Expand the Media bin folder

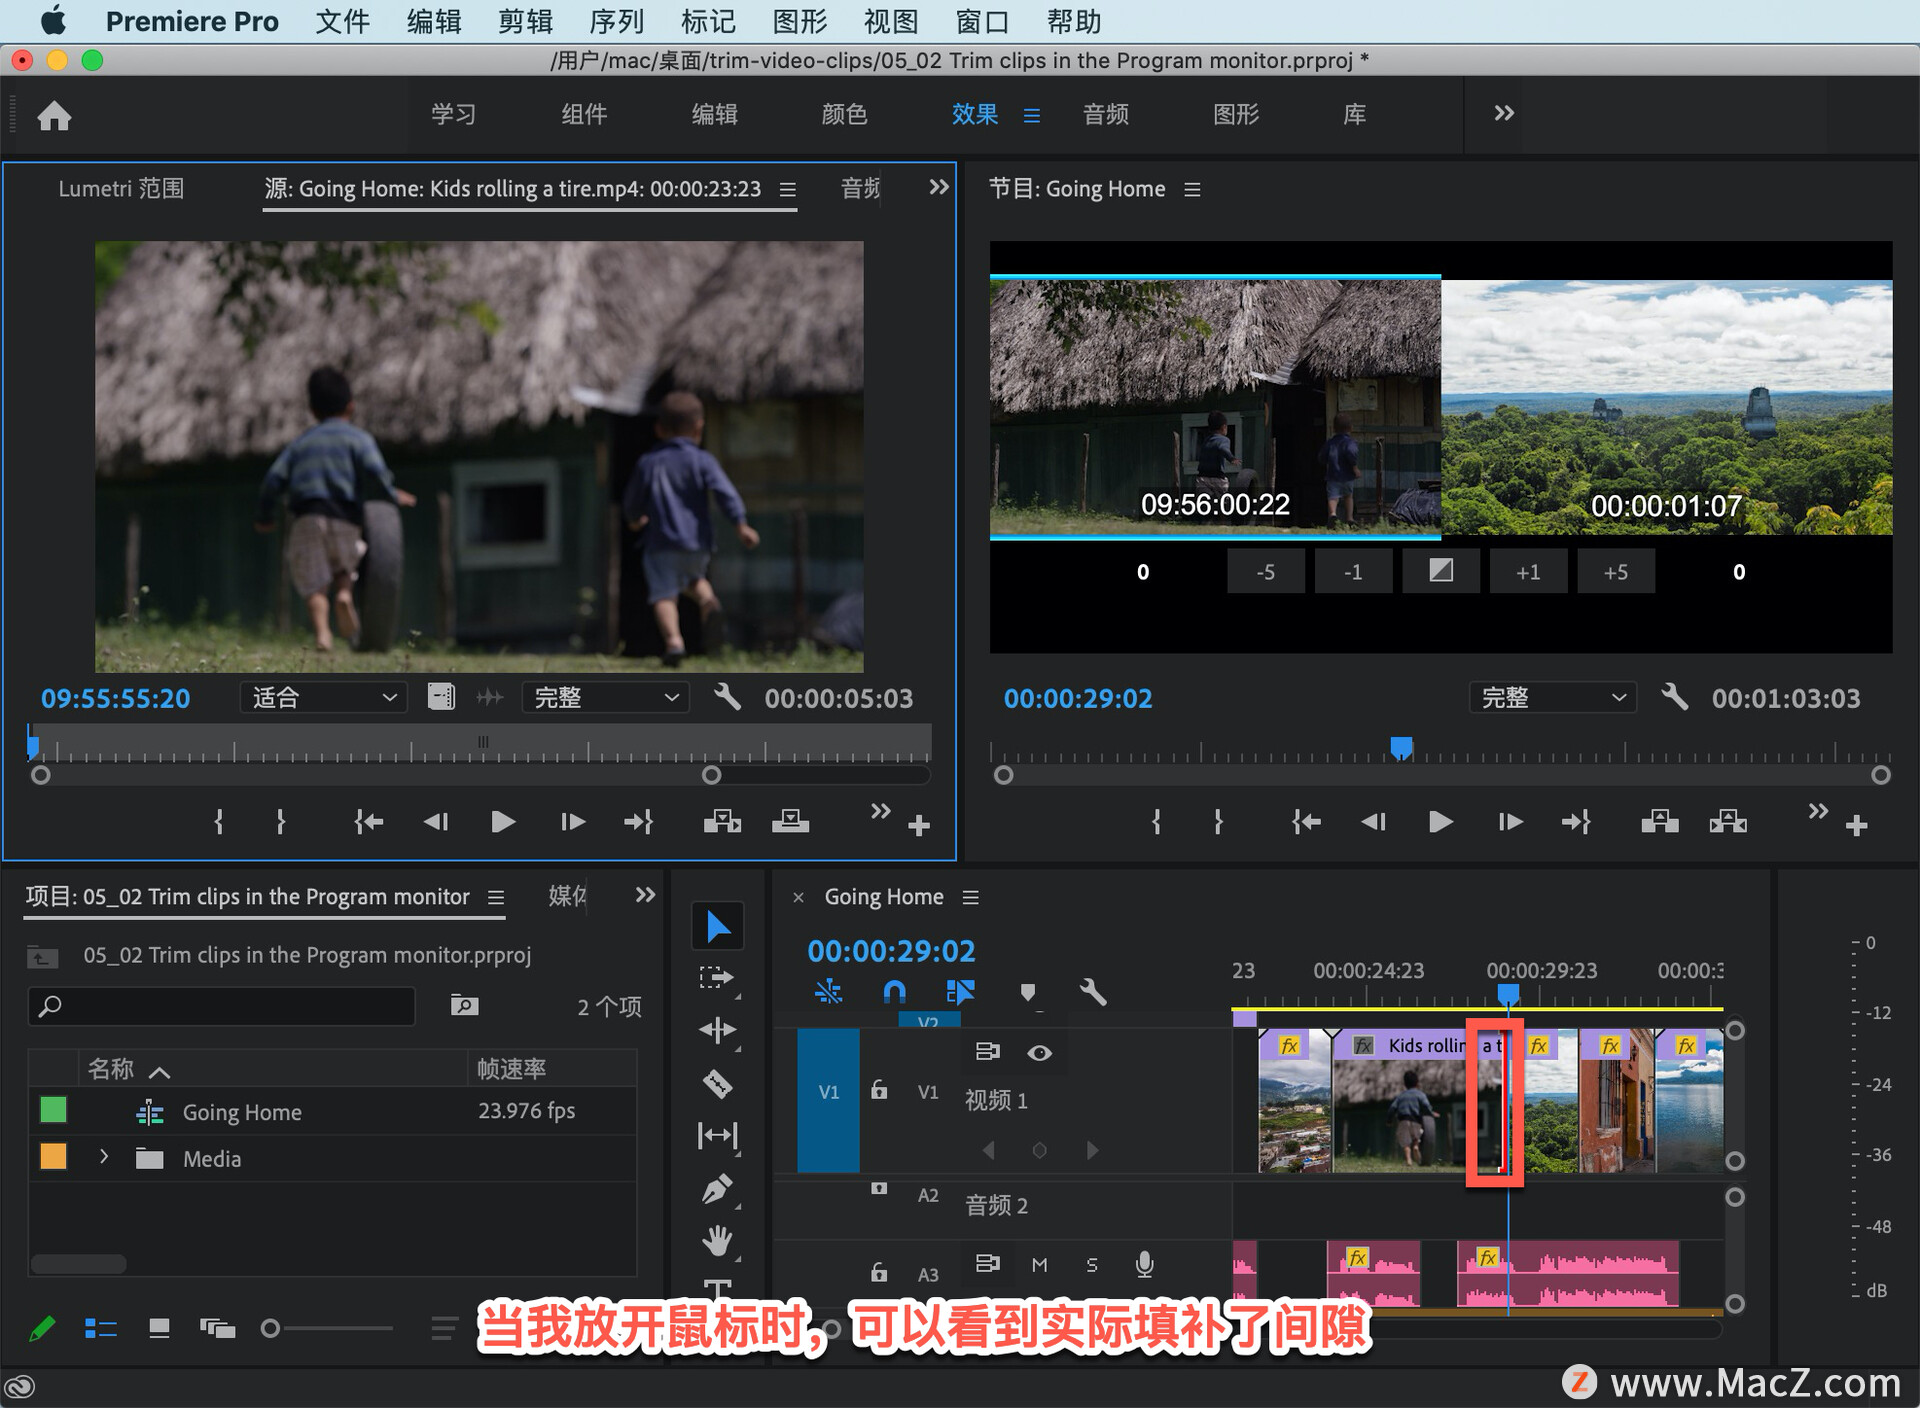click(104, 1157)
